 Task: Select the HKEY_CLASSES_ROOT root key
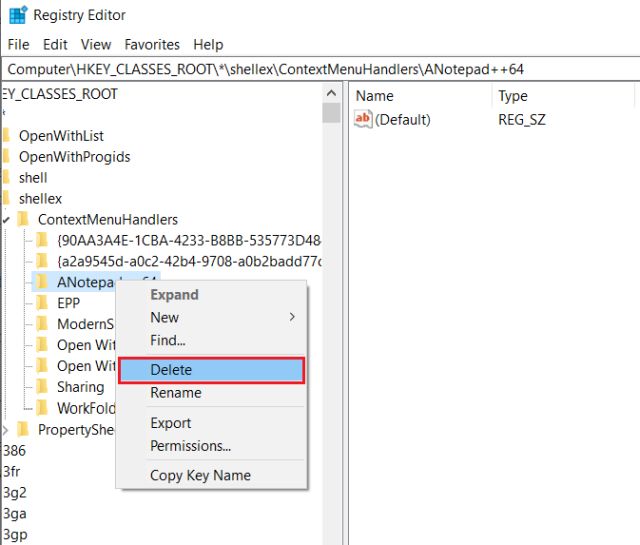(59, 94)
